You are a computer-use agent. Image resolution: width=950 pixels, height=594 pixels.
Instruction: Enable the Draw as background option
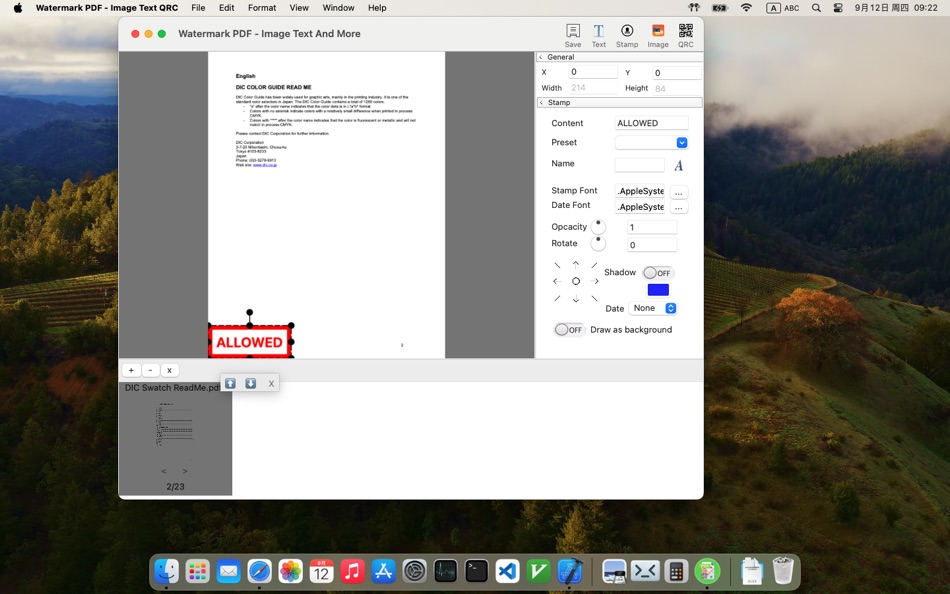(569, 329)
